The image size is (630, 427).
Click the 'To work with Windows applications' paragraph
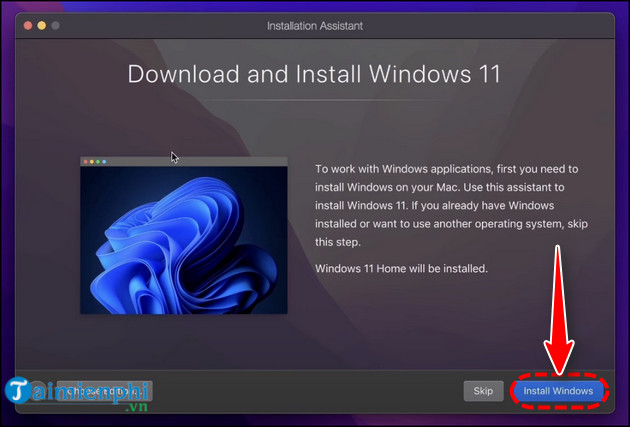tap(451, 205)
